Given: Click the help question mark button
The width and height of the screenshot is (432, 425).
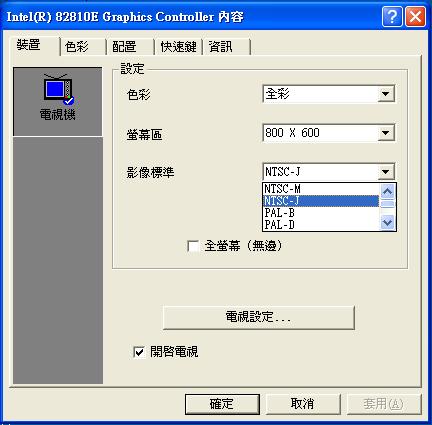Looking at the screenshot, I should (392, 16).
